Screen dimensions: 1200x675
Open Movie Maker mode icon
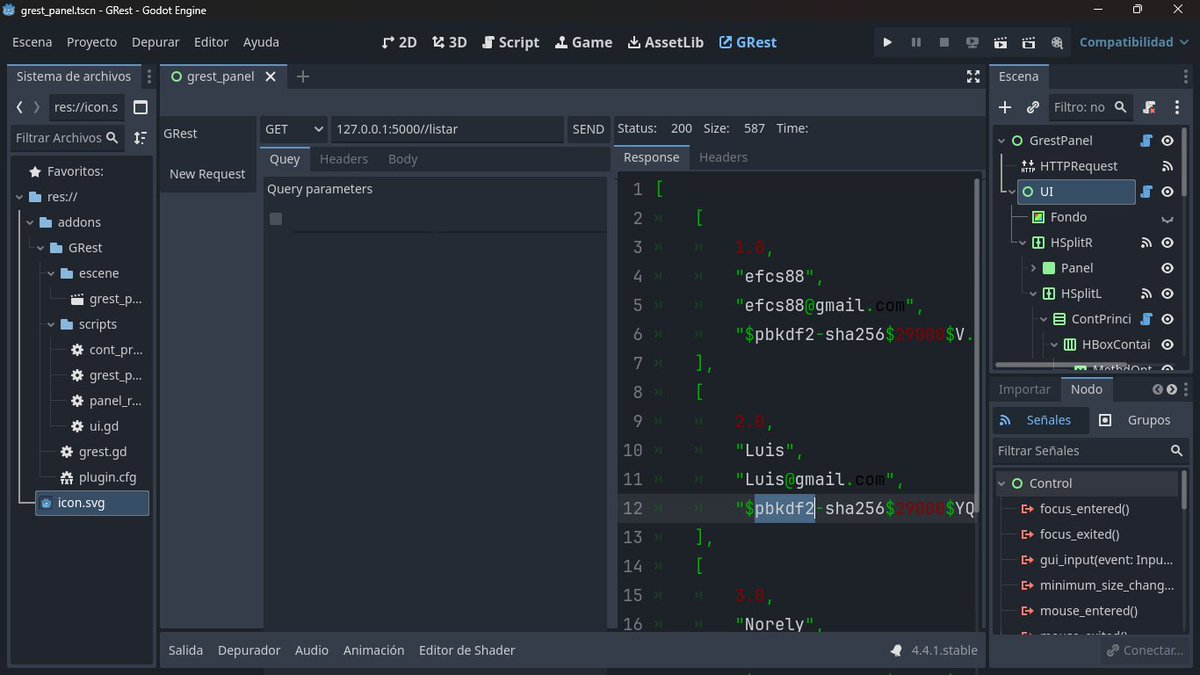(x=1057, y=42)
